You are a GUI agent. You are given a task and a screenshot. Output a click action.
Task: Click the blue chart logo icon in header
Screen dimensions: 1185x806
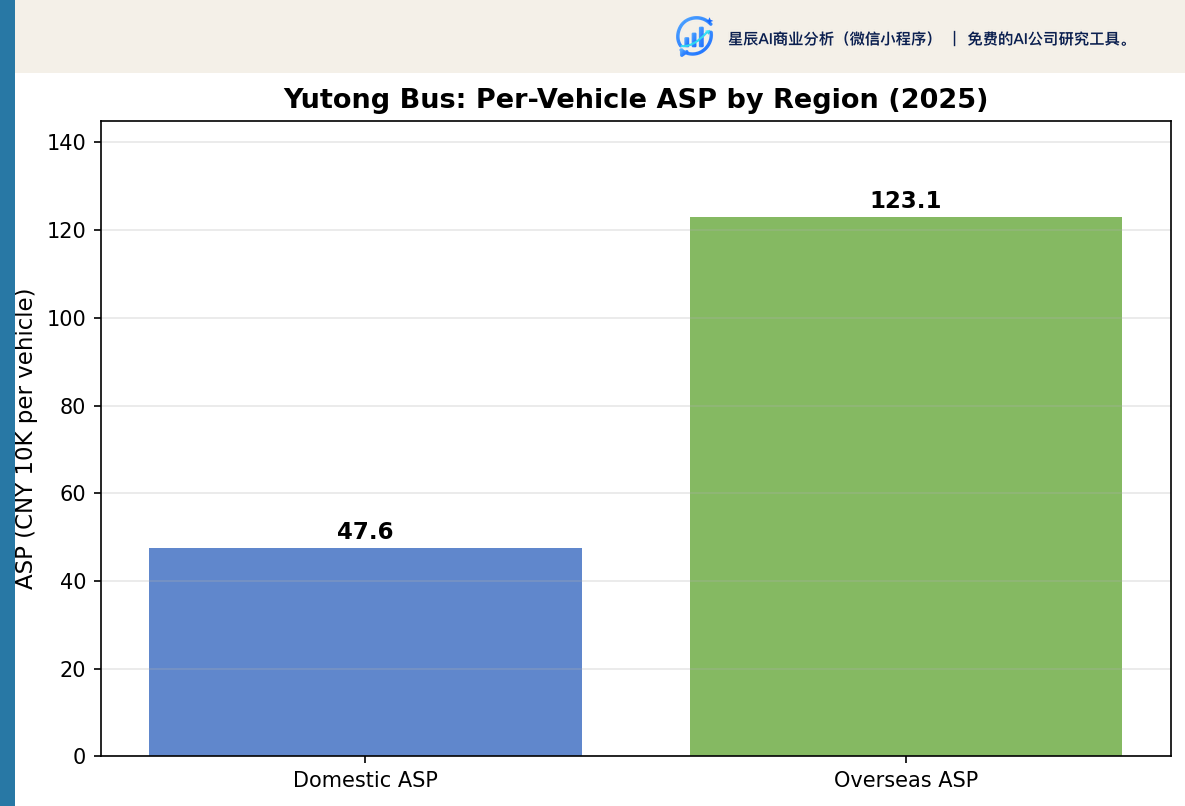point(695,37)
